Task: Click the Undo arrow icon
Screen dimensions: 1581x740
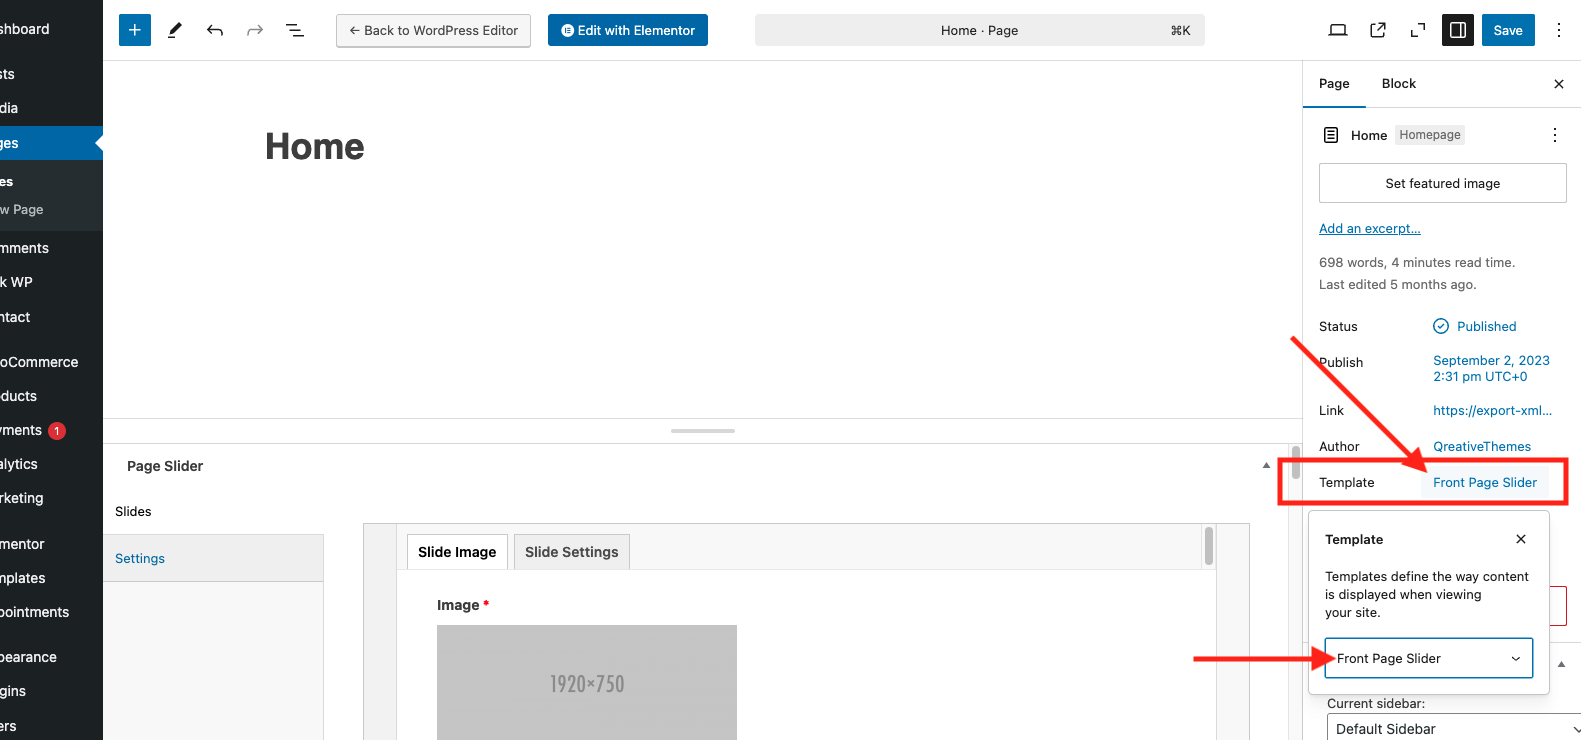Action: click(x=215, y=30)
